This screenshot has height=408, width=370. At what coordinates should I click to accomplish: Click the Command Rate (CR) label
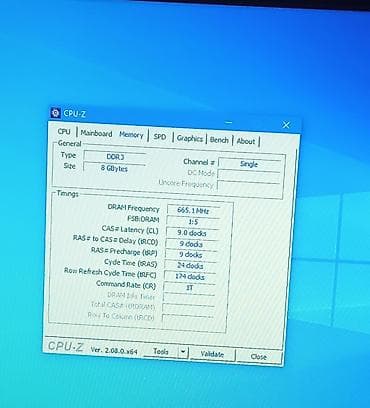(126, 284)
